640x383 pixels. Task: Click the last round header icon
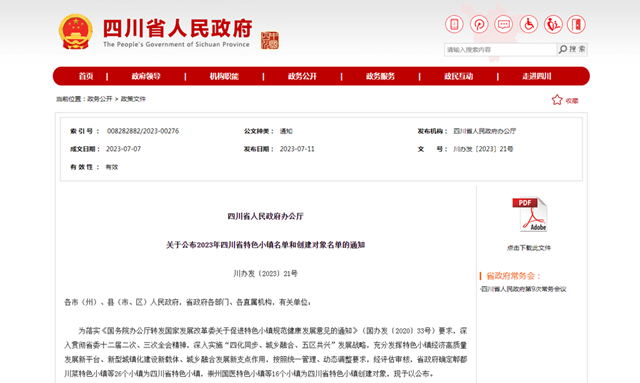[x=576, y=24]
